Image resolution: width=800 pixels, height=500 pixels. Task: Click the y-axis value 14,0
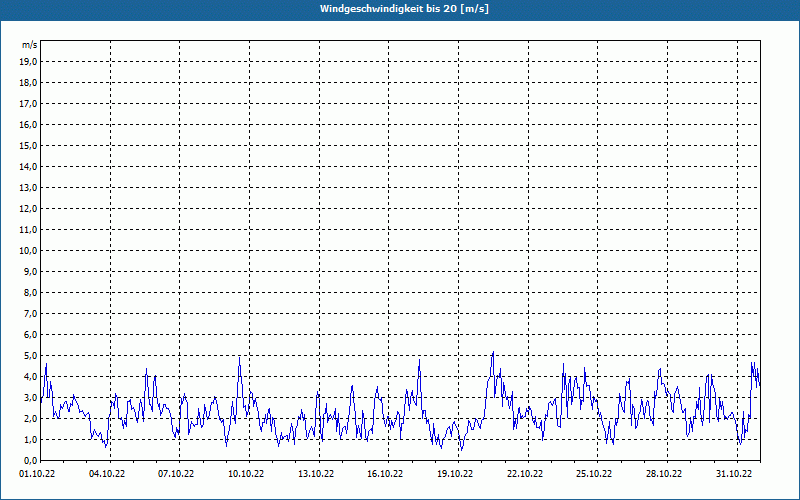[28, 166]
